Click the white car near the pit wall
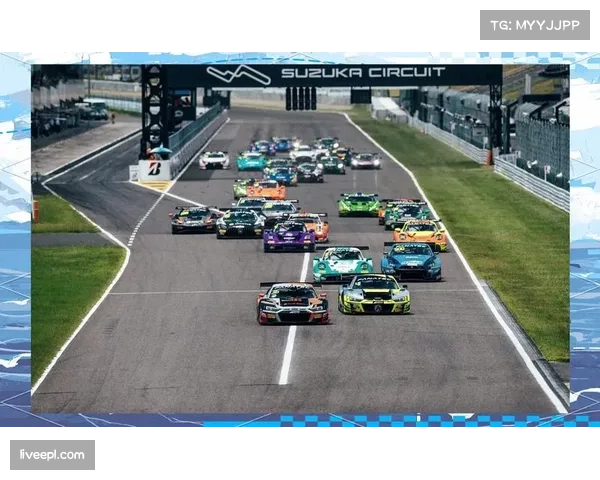The height and width of the screenshot is (480, 600). [213, 160]
